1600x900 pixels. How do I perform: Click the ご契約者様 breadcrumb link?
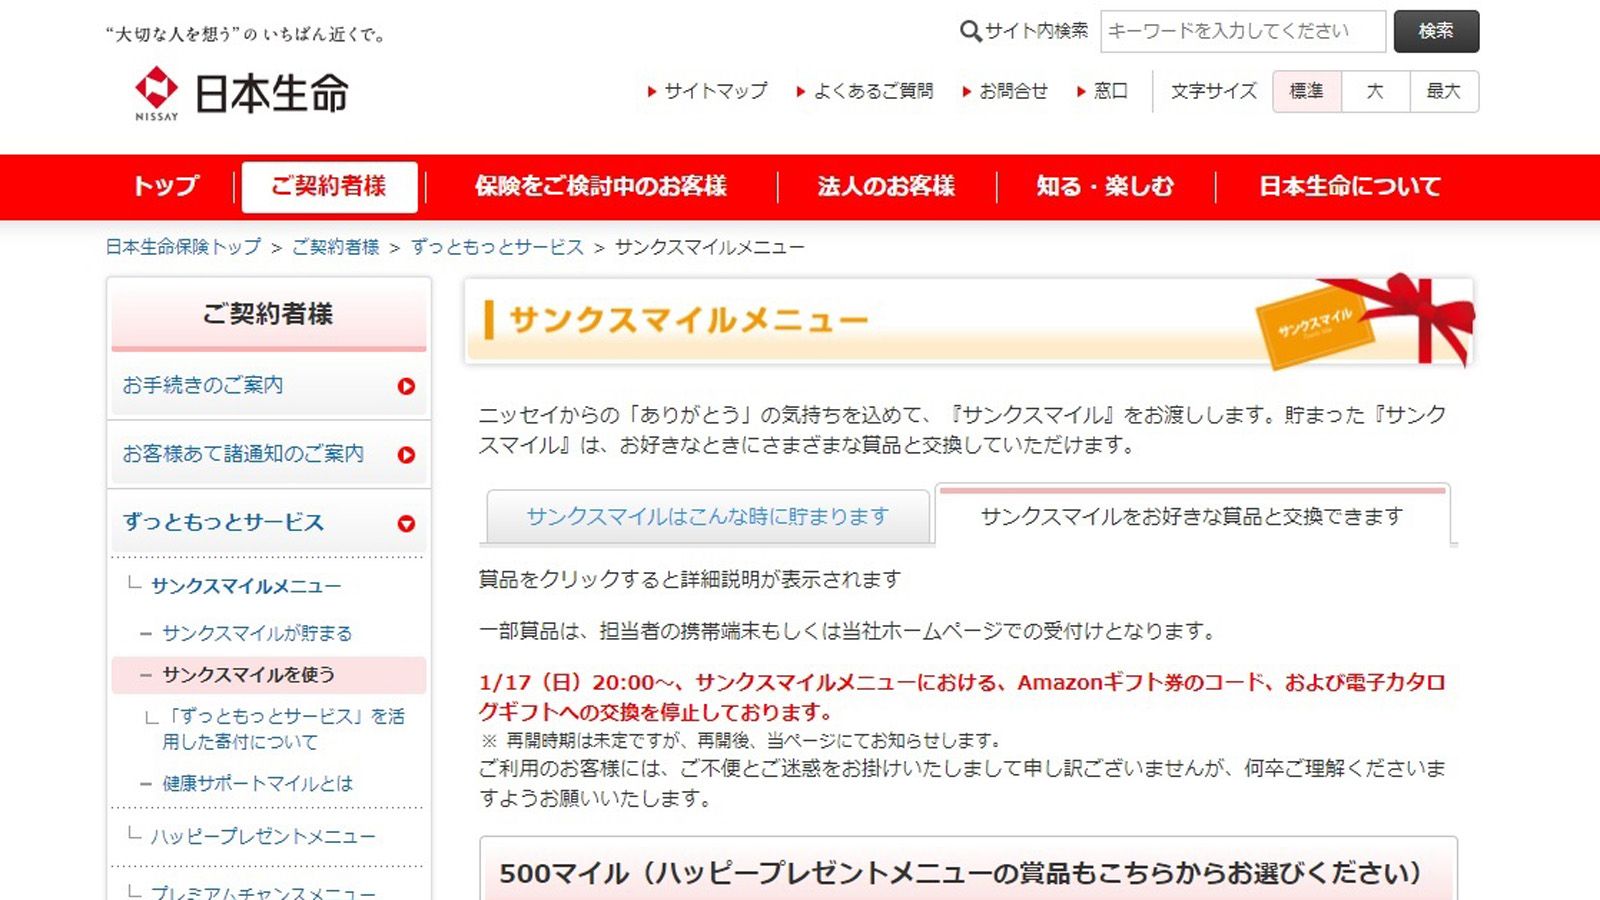[336, 247]
